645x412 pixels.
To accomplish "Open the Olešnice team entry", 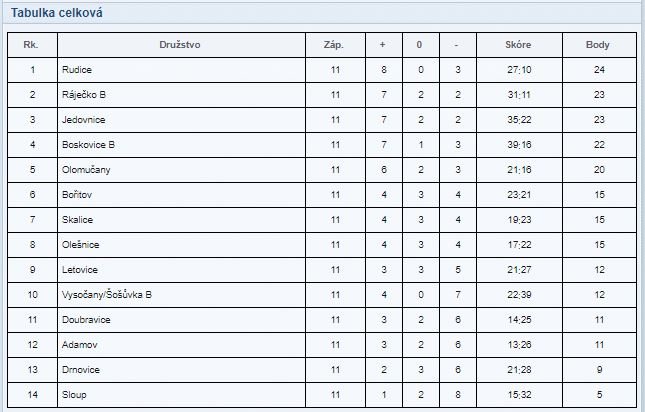I will tap(81, 245).
